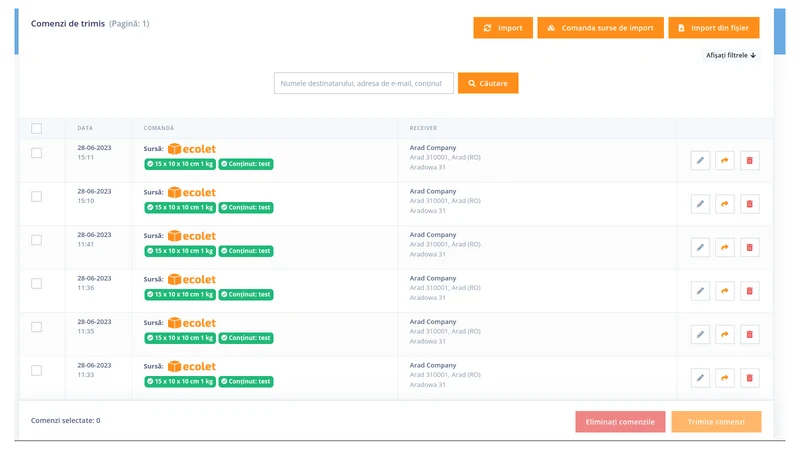The height and width of the screenshot is (450, 800).
Task: Click Import din fișier button
Action: pyautogui.click(x=714, y=28)
